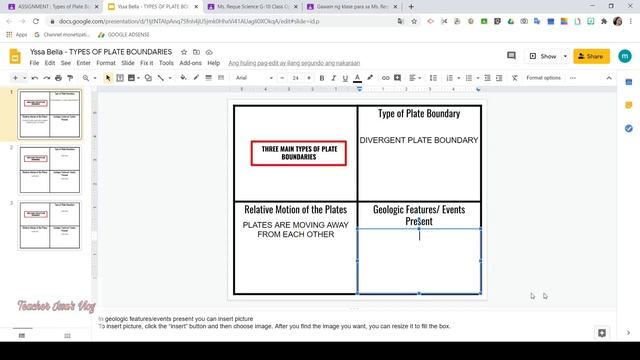Toggle underline formatting
This screenshot has height=360, width=640.
coord(345,78)
